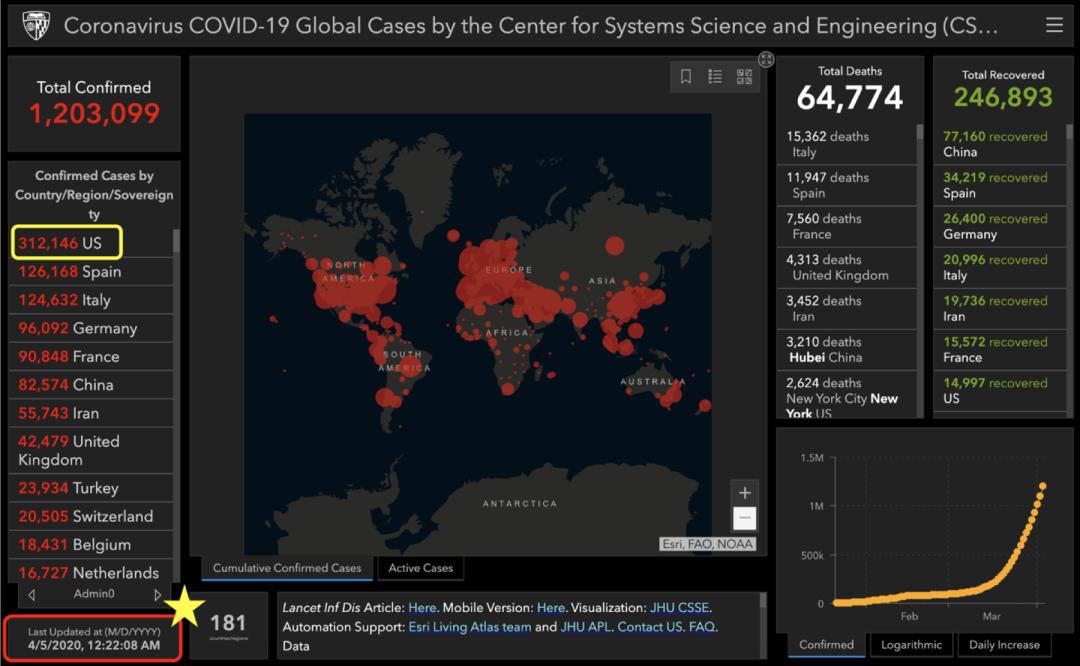Click 77,160 recovered China entry

coord(999,144)
